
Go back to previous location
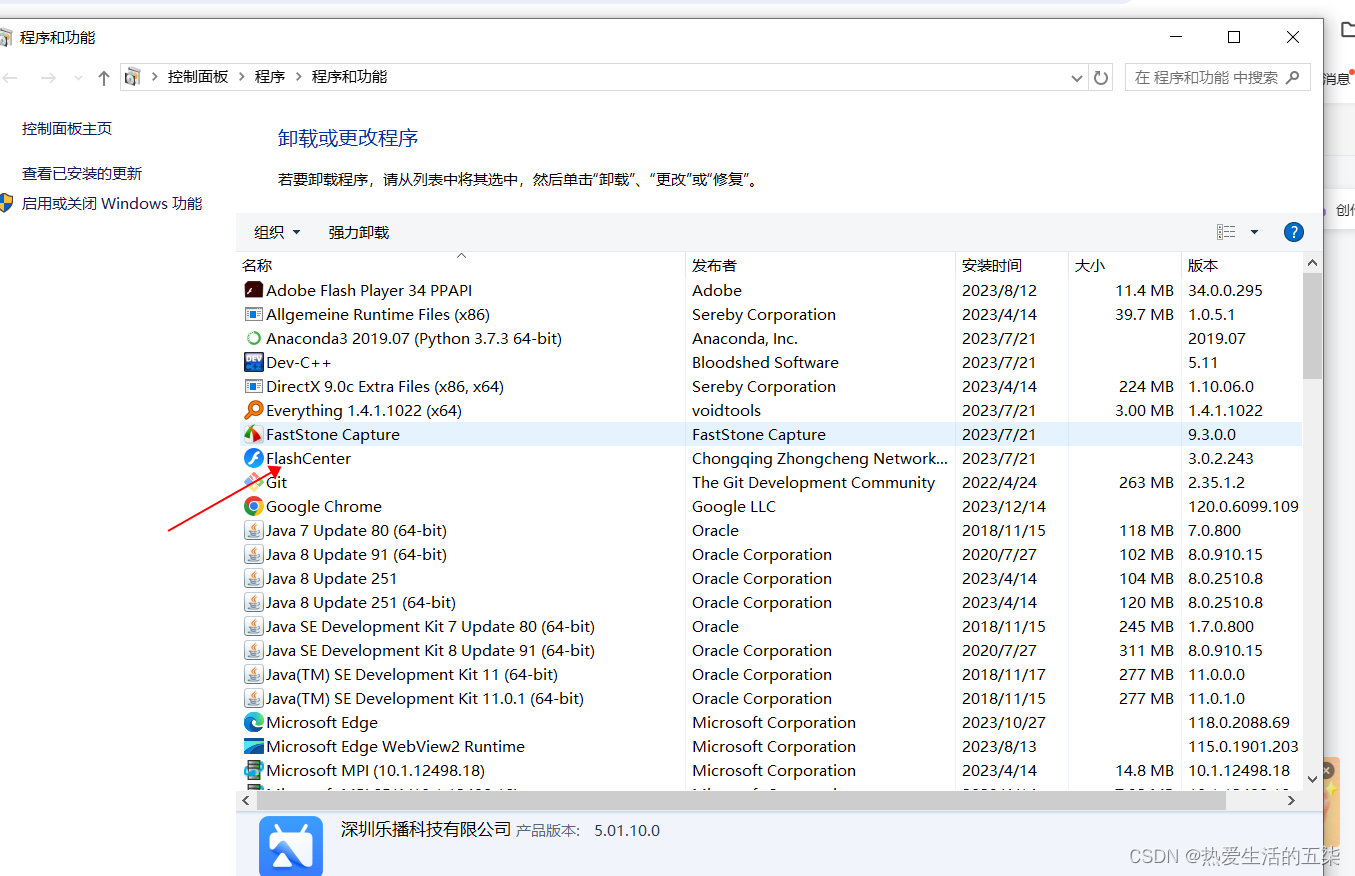[x=12, y=77]
